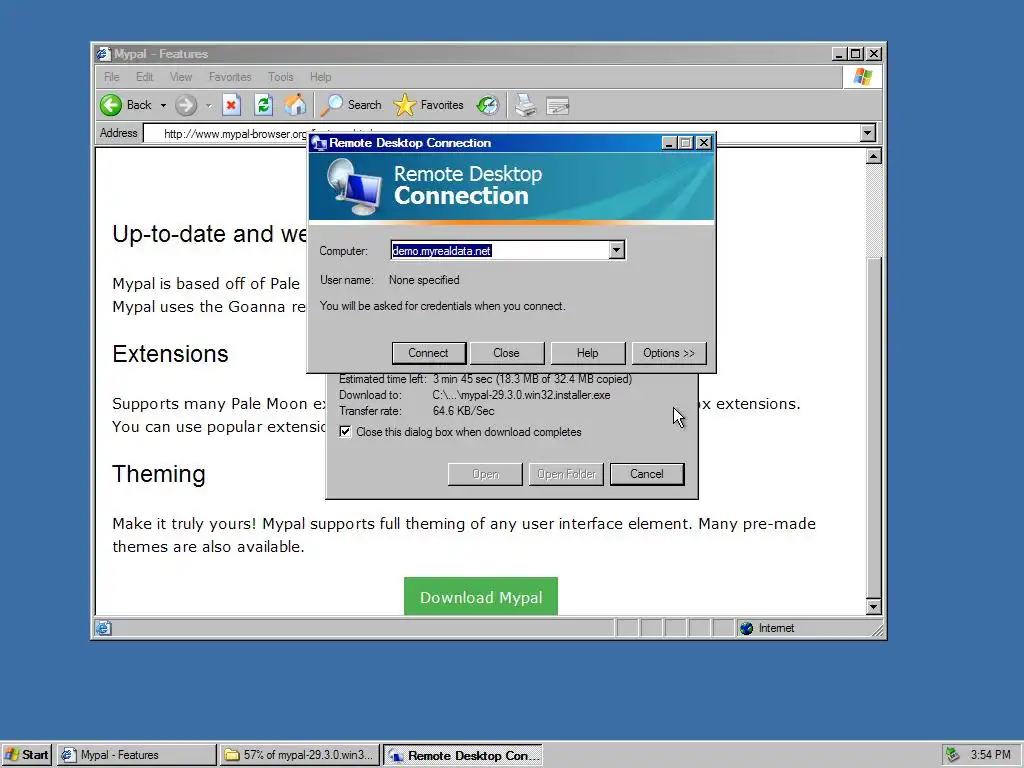Image resolution: width=1024 pixels, height=768 pixels.
Task: Open Search with the magnifier icon
Action: pyautogui.click(x=332, y=105)
